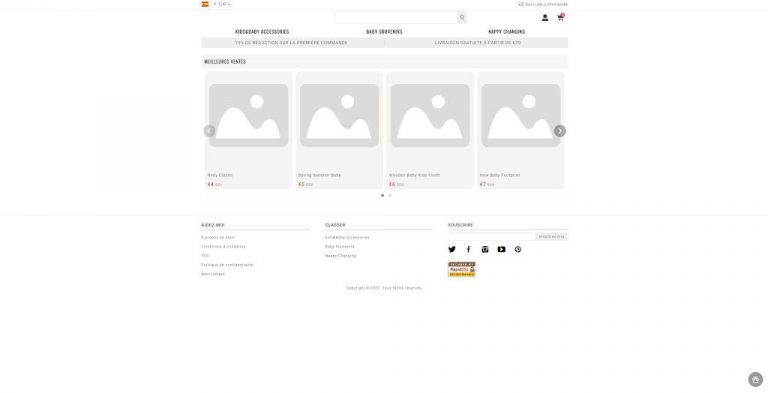Open Kids&Baby Accessories menu
768x393 pixels.
point(262,31)
